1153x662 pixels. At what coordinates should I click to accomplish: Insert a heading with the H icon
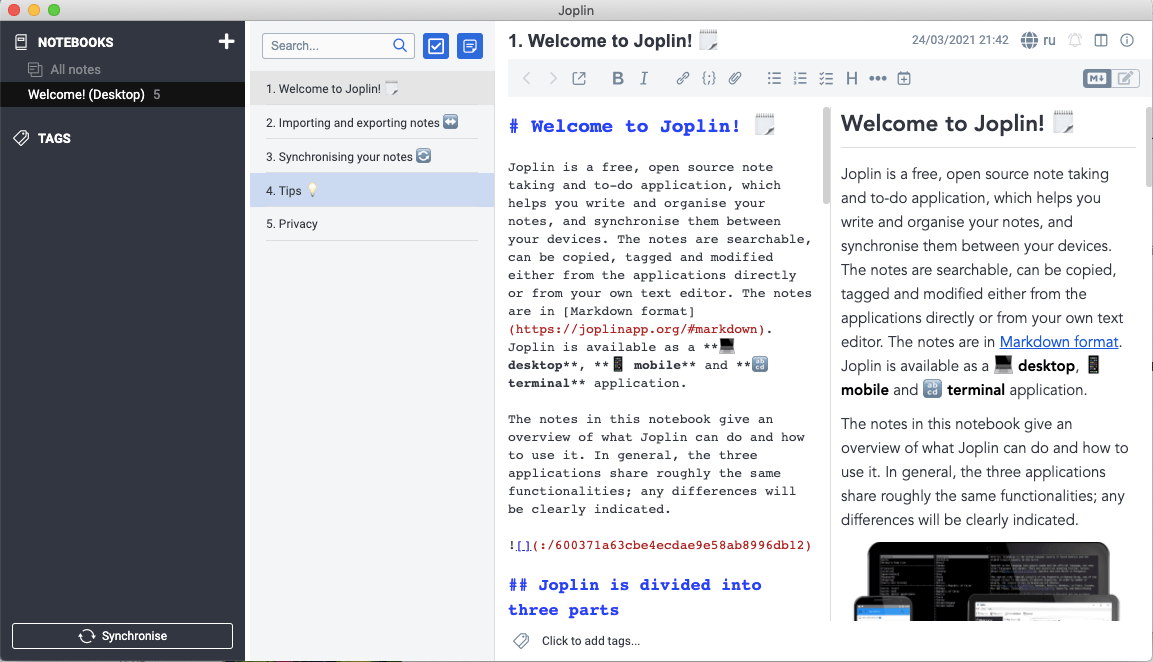[852, 78]
